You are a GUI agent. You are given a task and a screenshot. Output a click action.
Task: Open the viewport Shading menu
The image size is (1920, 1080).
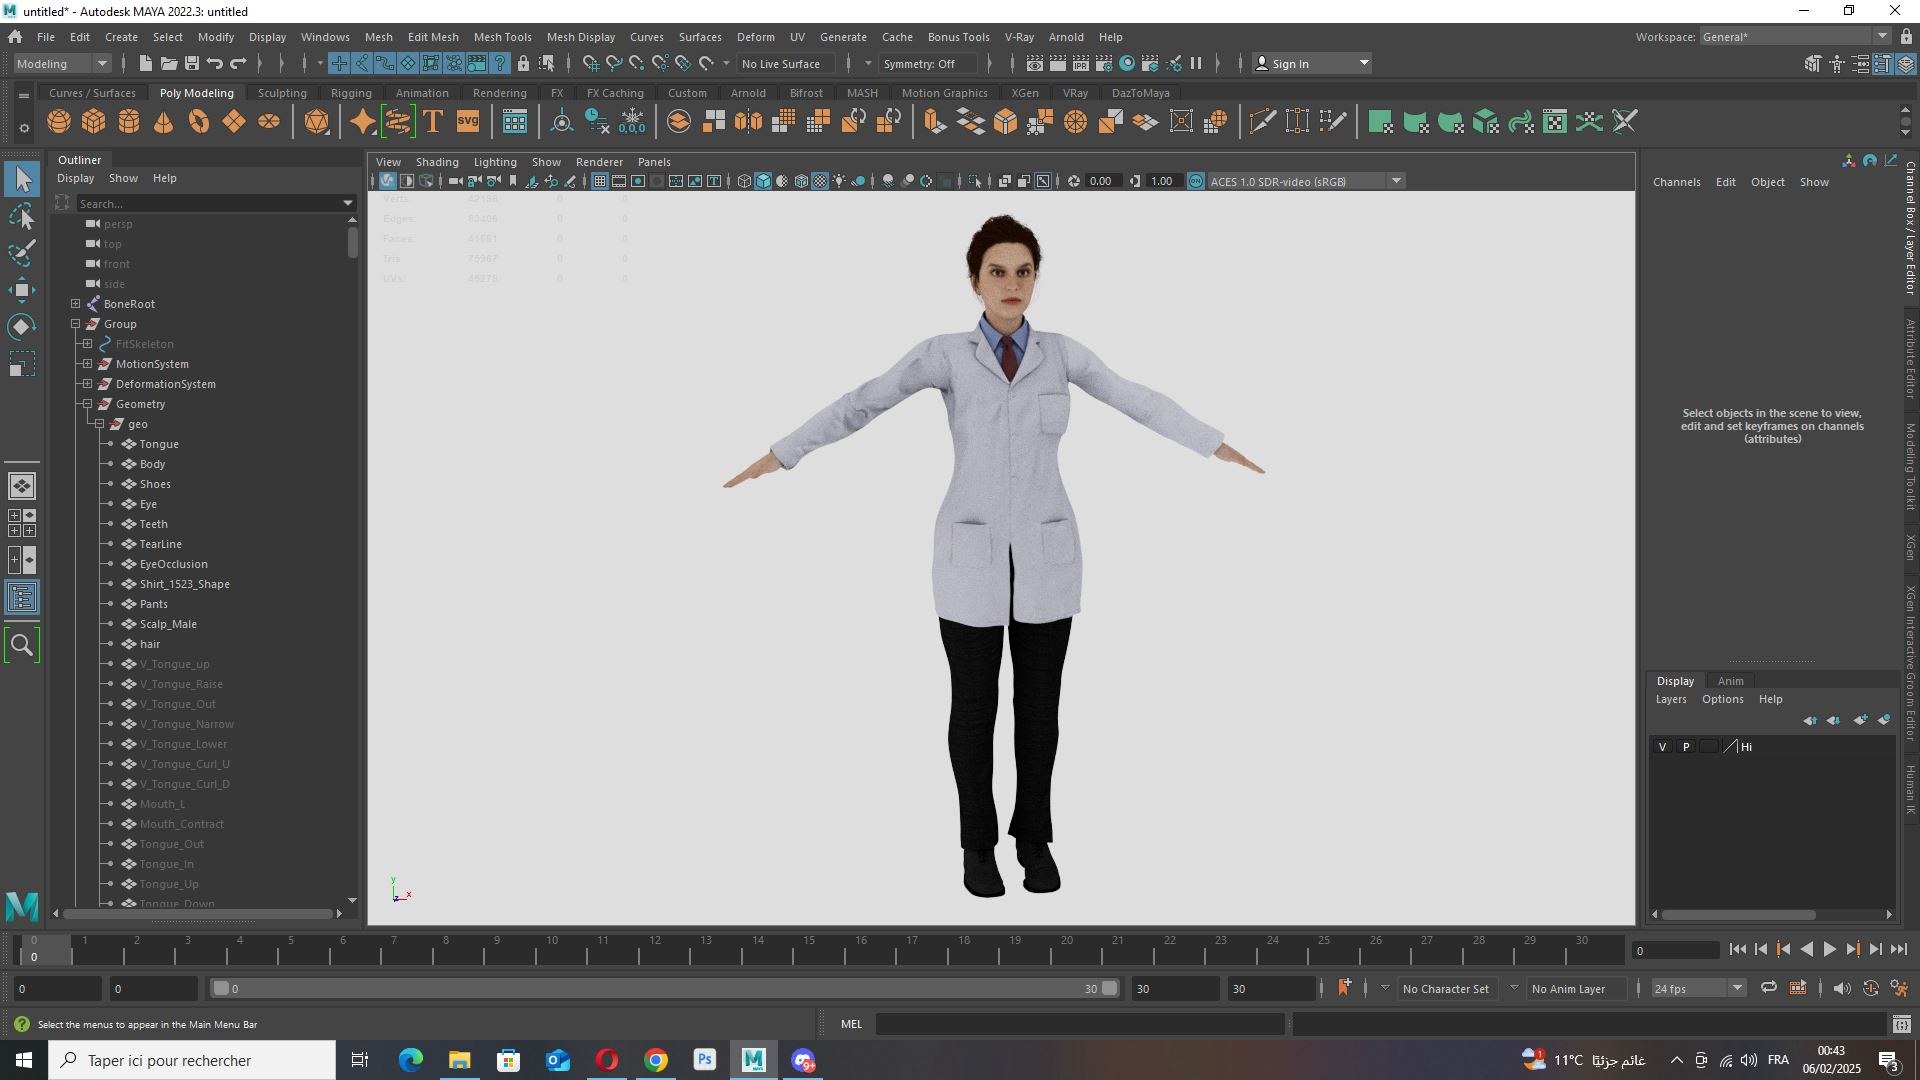tap(437, 161)
